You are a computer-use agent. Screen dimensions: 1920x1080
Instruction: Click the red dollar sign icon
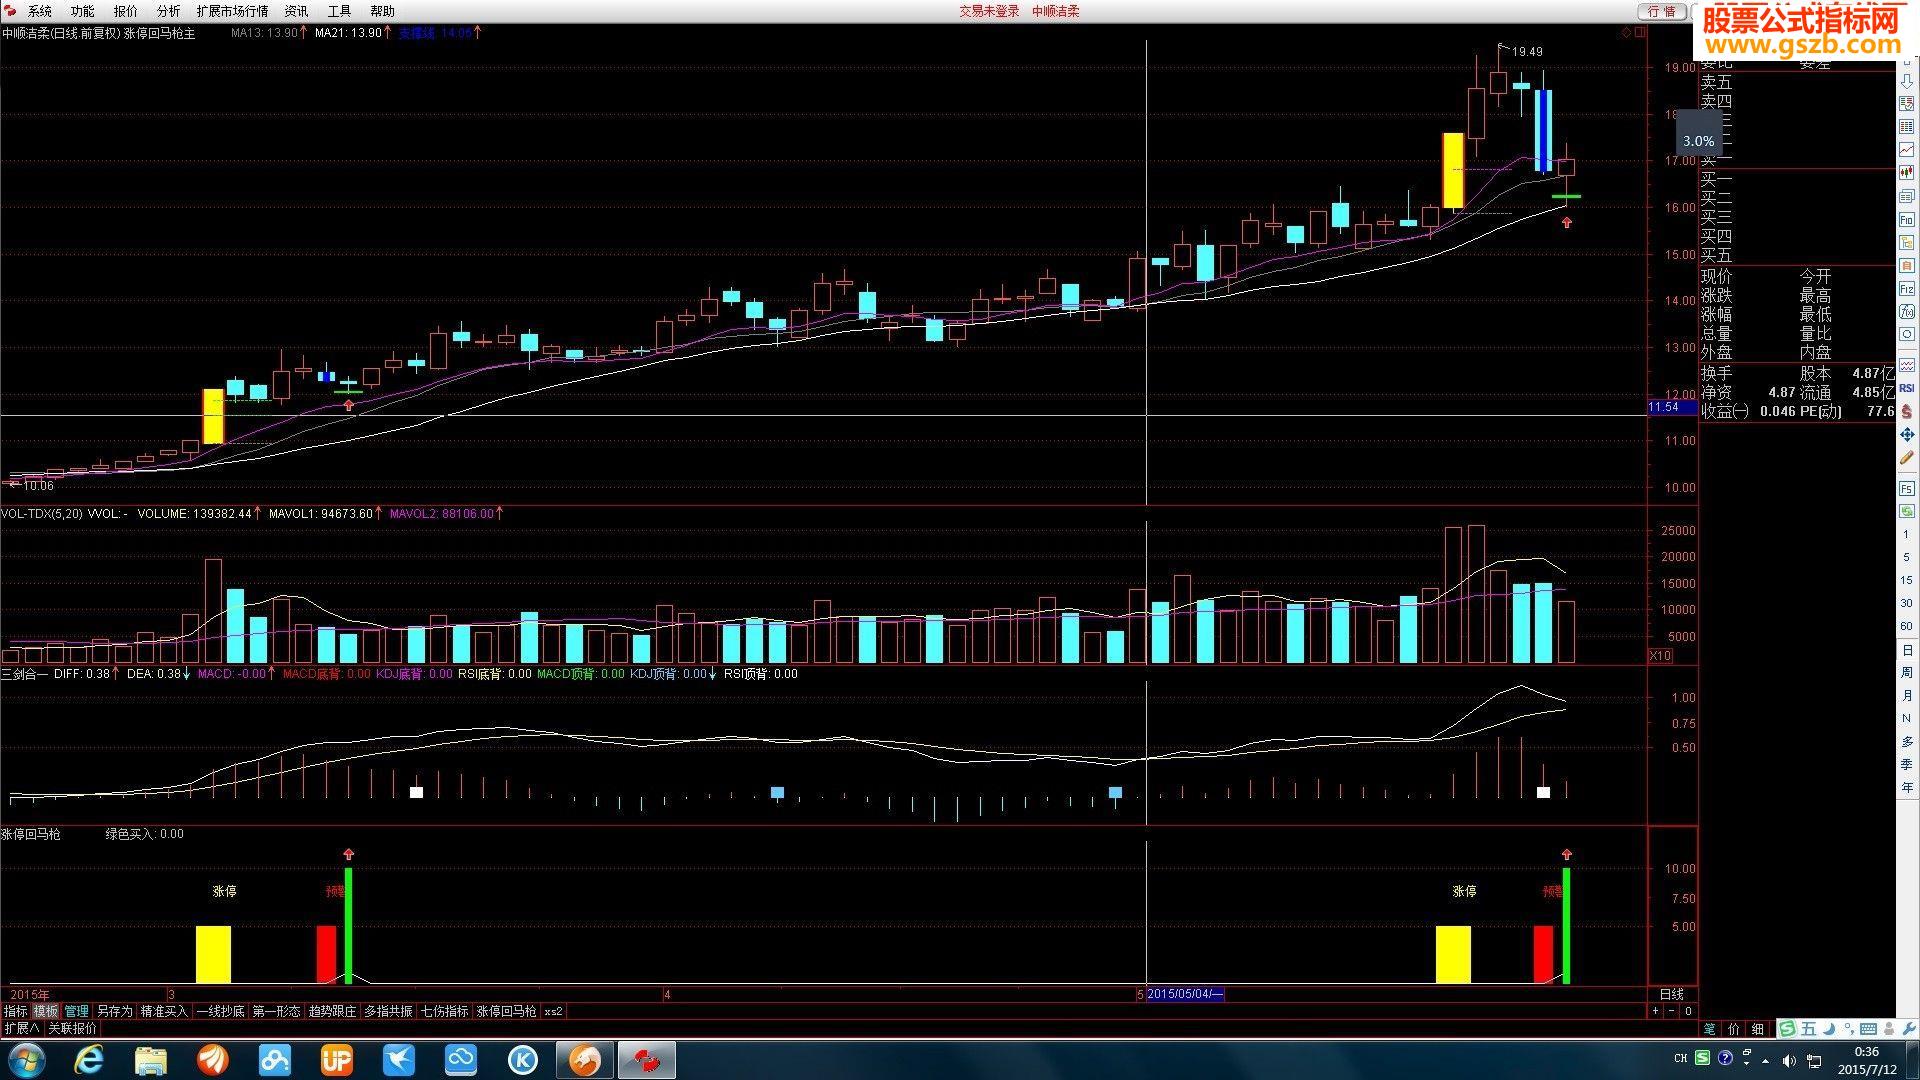(x=1907, y=411)
